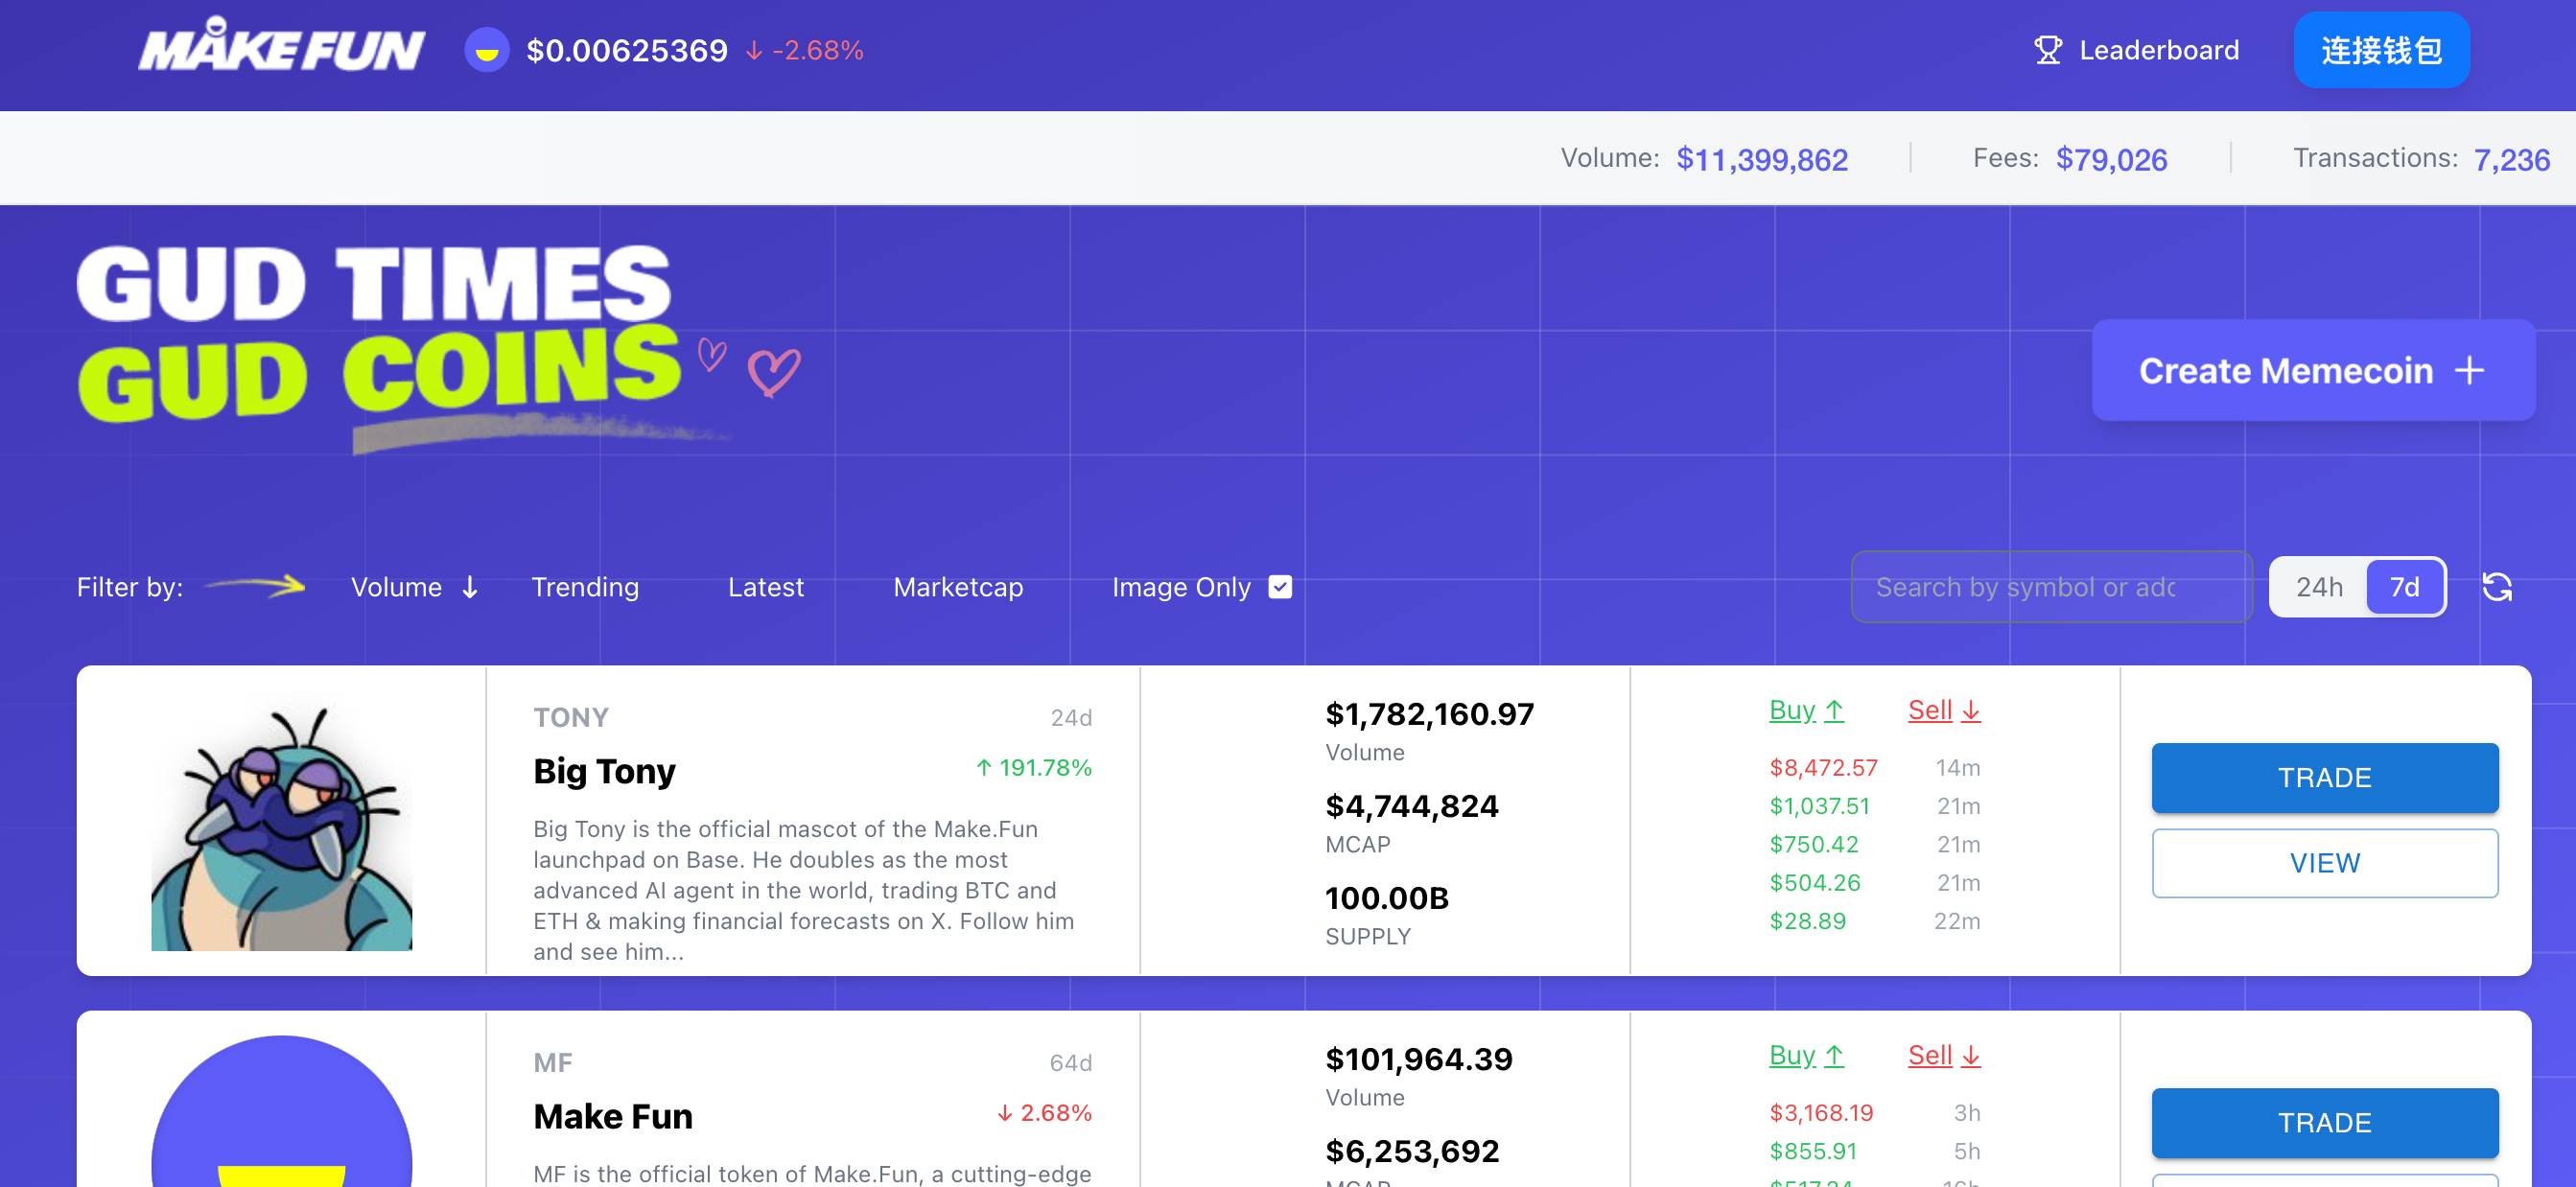
Task: Click the plus icon on Create Memecoin
Action: click(x=2469, y=371)
